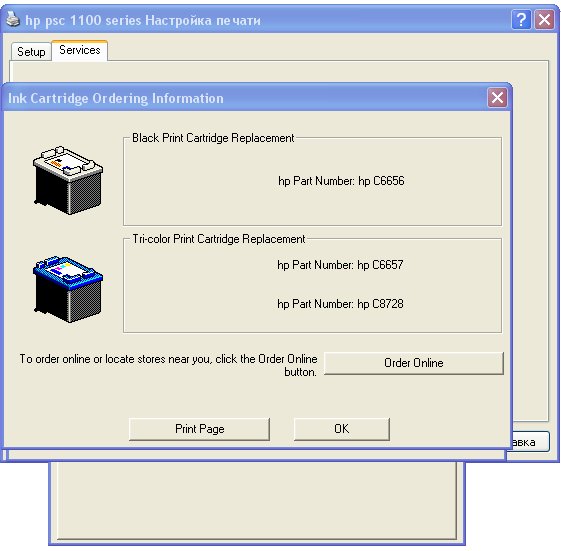Click the tri-color print cartridge image
This screenshot has width=561, height=551.
(68, 289)
